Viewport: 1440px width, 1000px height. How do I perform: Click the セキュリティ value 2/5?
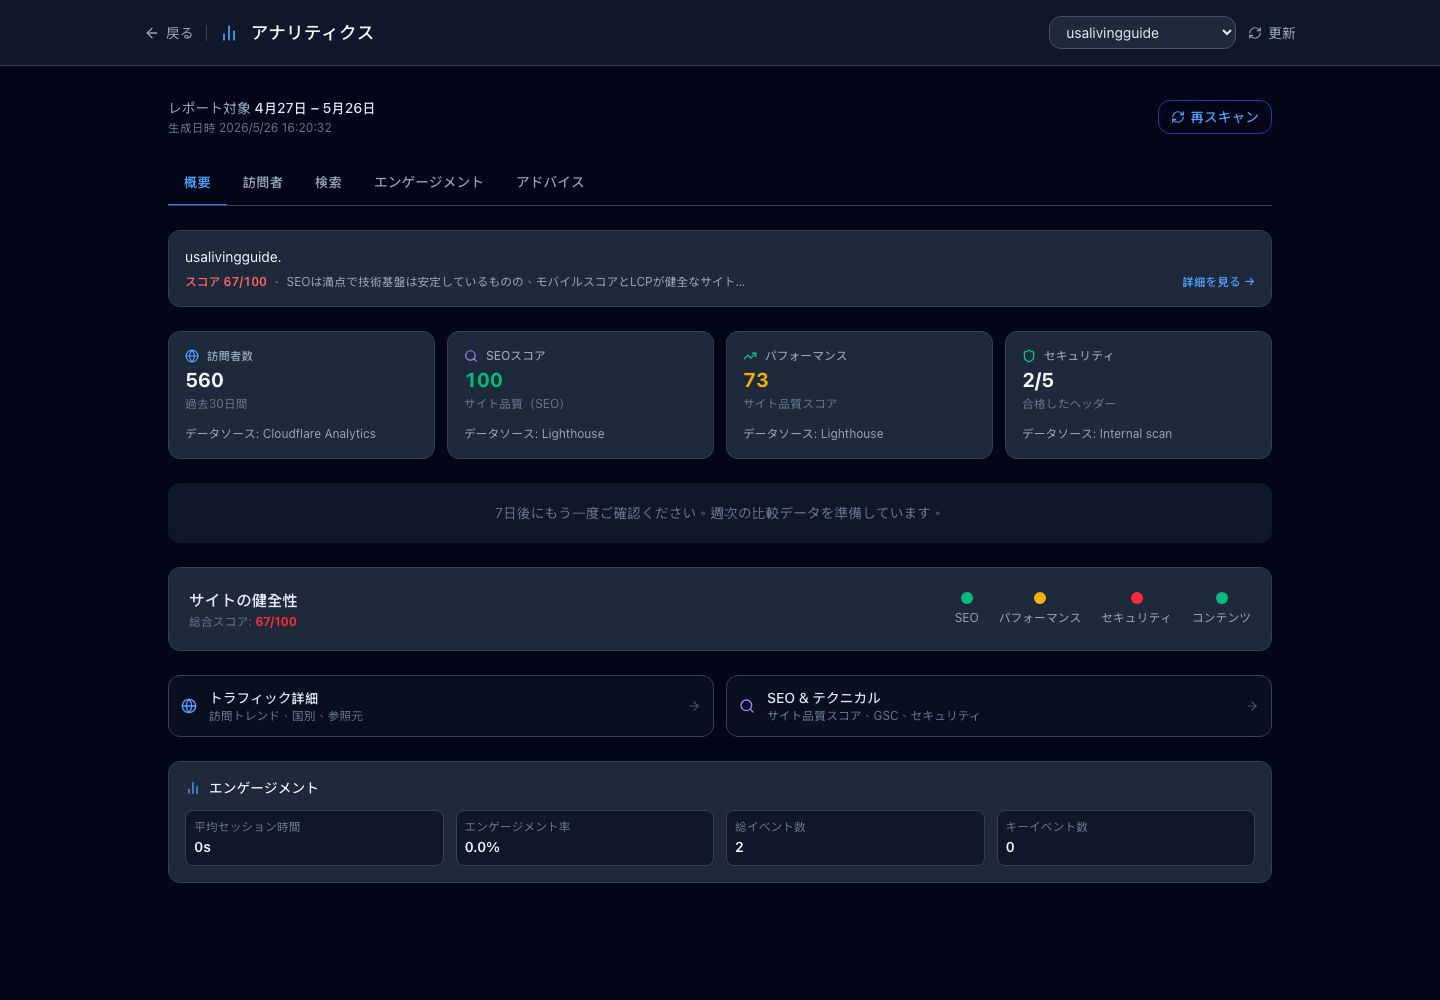(x=1038, y=380)
